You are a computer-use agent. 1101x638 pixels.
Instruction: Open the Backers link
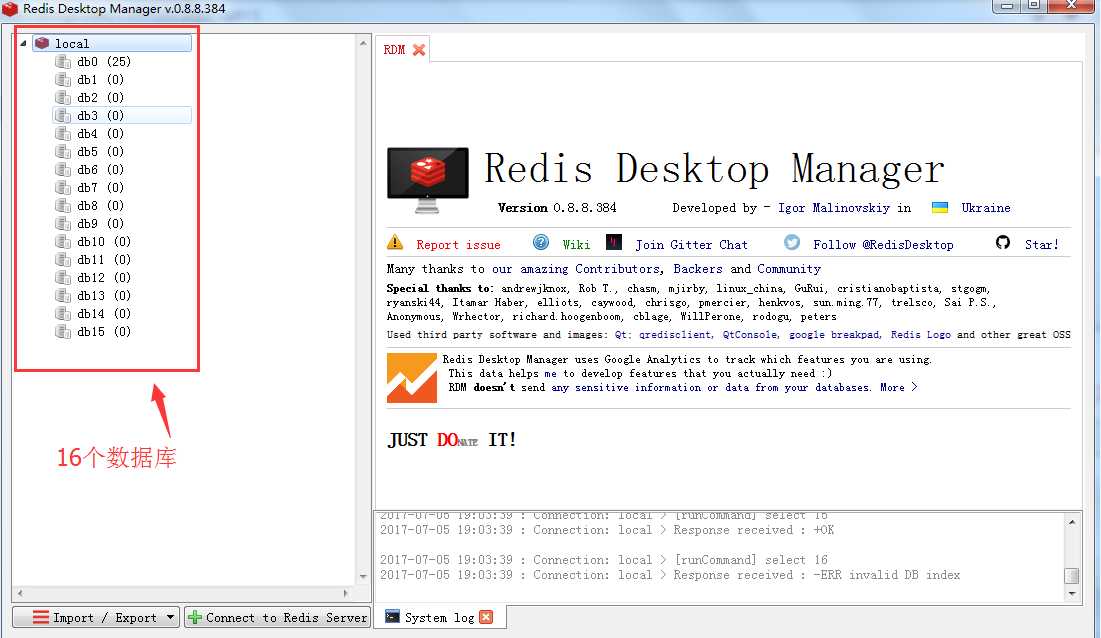[698, 269]
